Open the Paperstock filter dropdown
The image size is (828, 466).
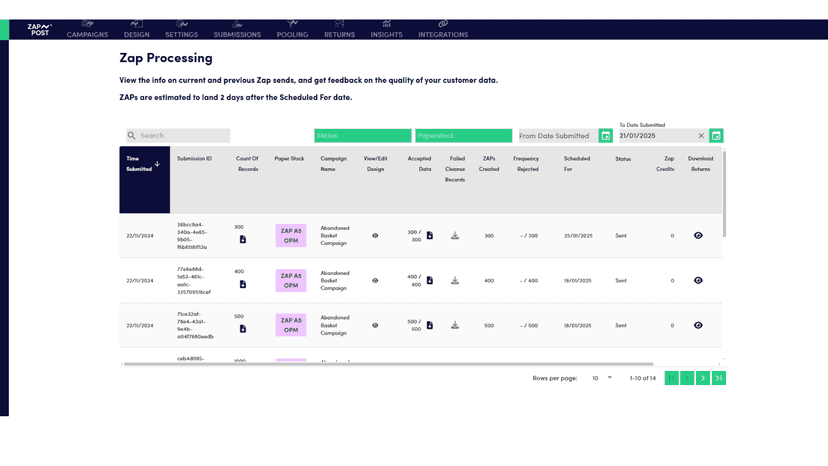pyautogui.click(x=464, y=136)
